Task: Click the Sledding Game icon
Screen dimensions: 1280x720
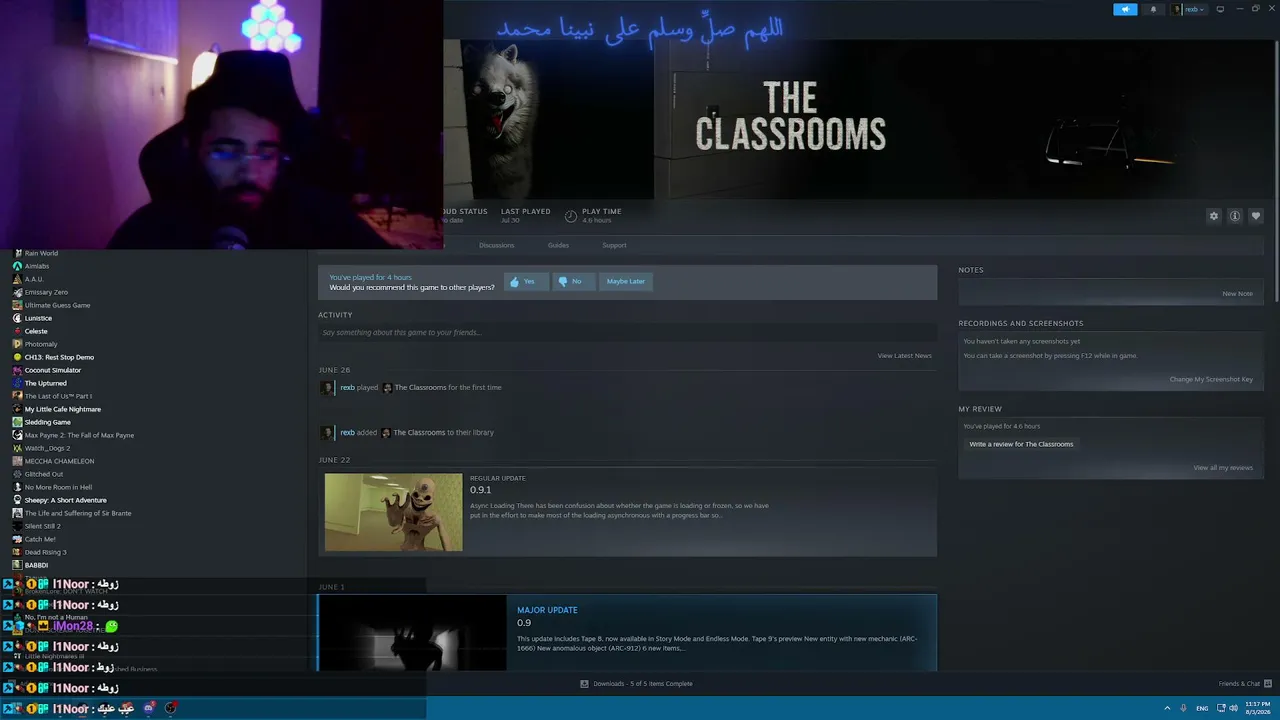Action: click(x=17, y=423)
